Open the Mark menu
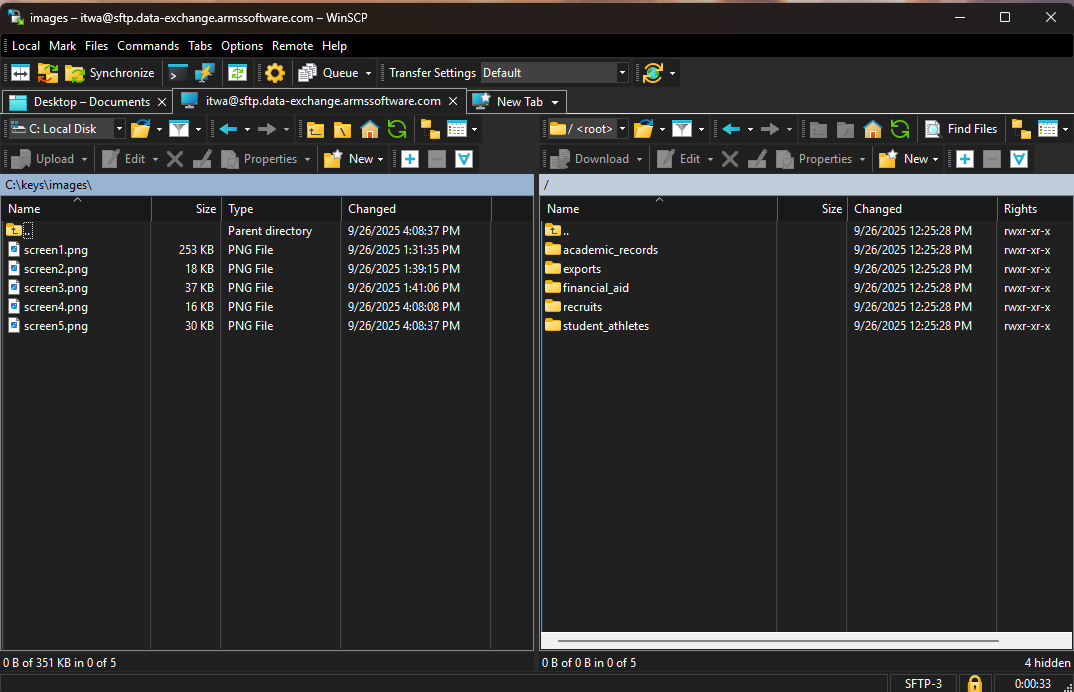 [62, 46]
